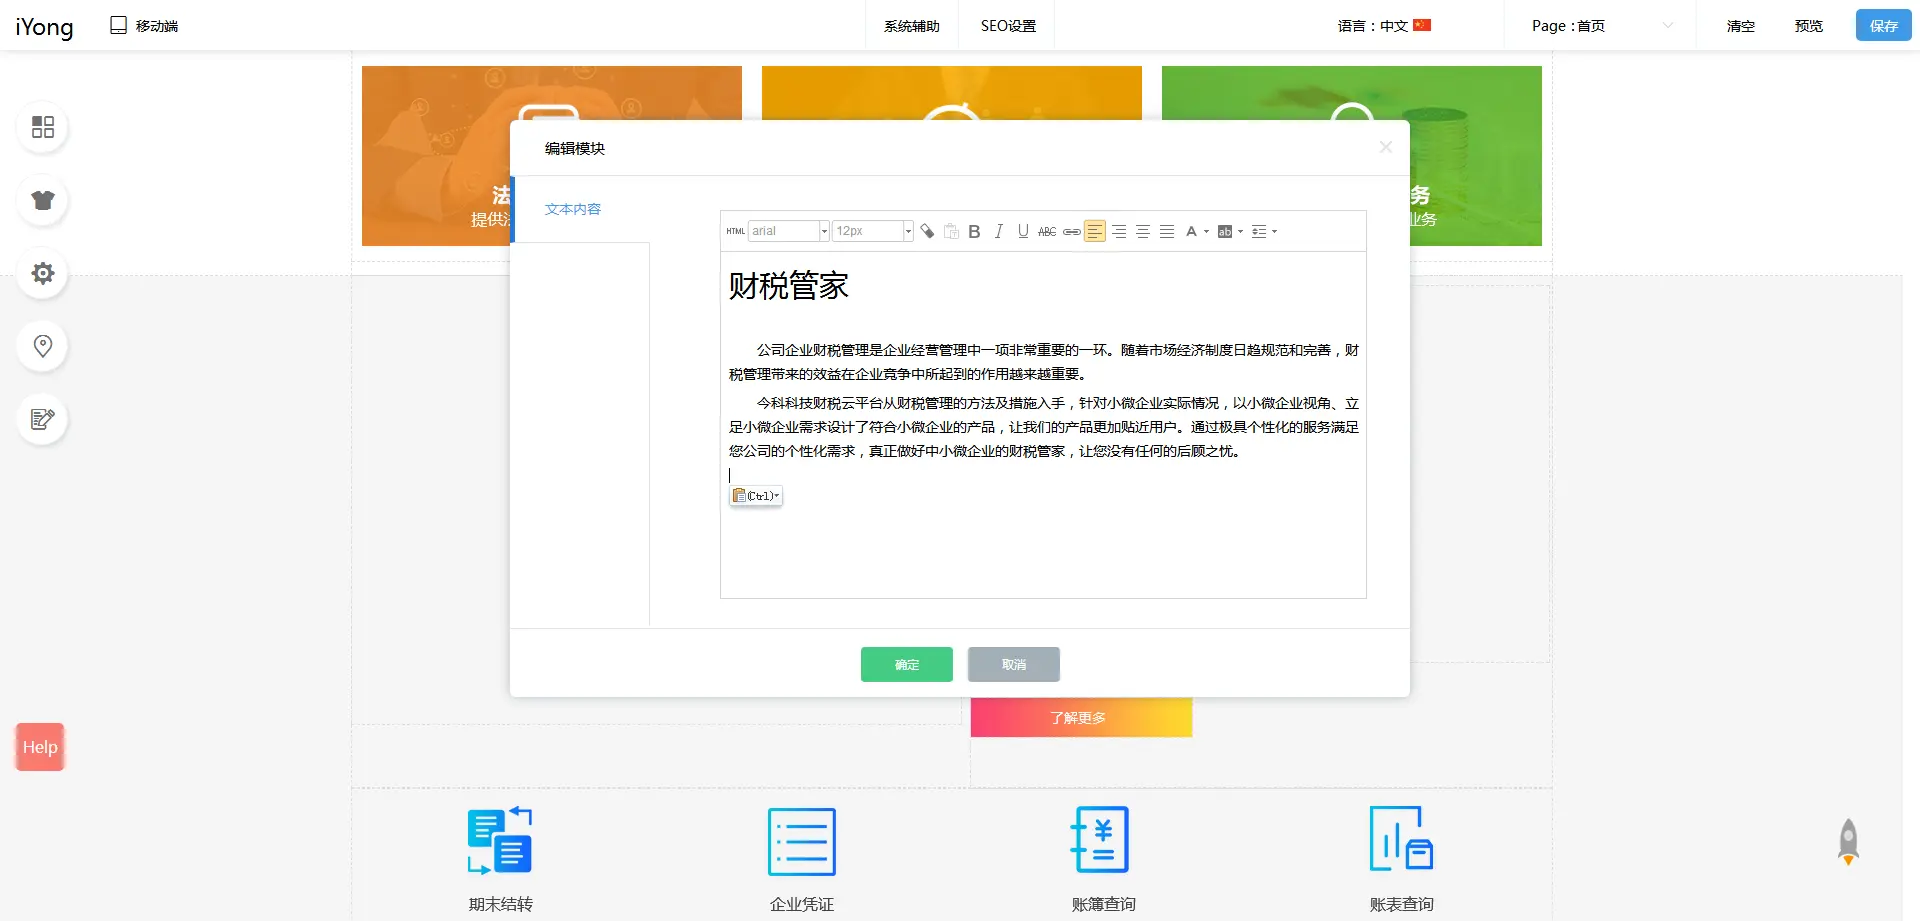Select the 文本内容 tab
Screen dimensions: 1920x921
[573, 209]
